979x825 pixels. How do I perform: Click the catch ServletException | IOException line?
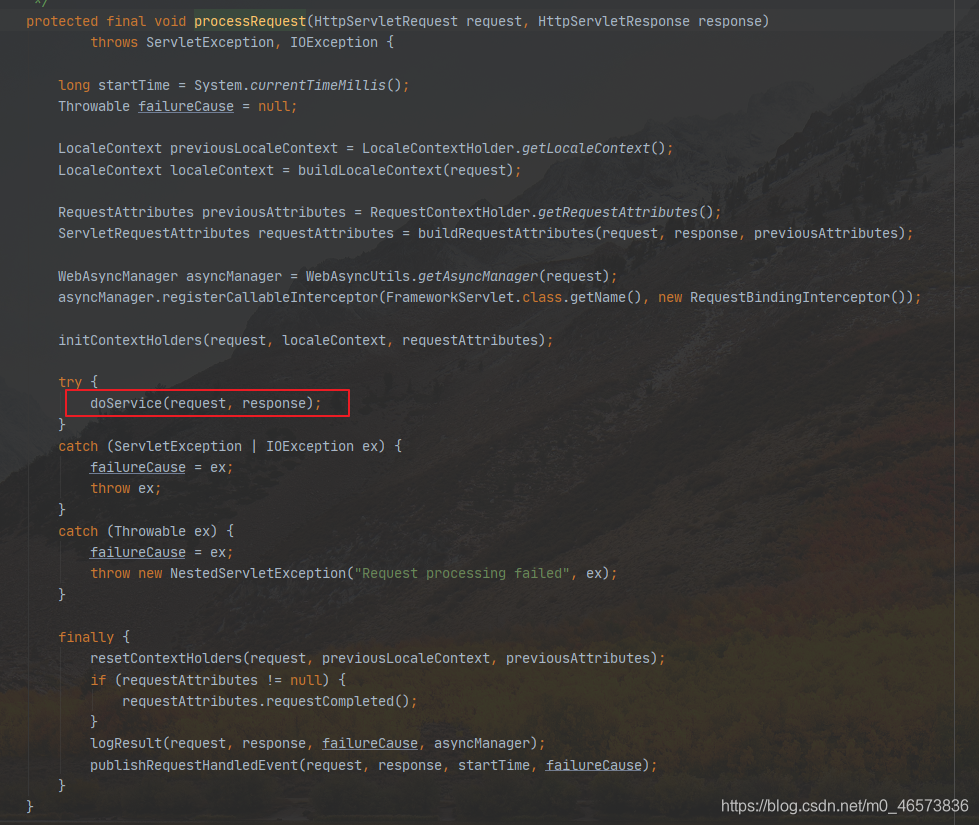point(230,447)
